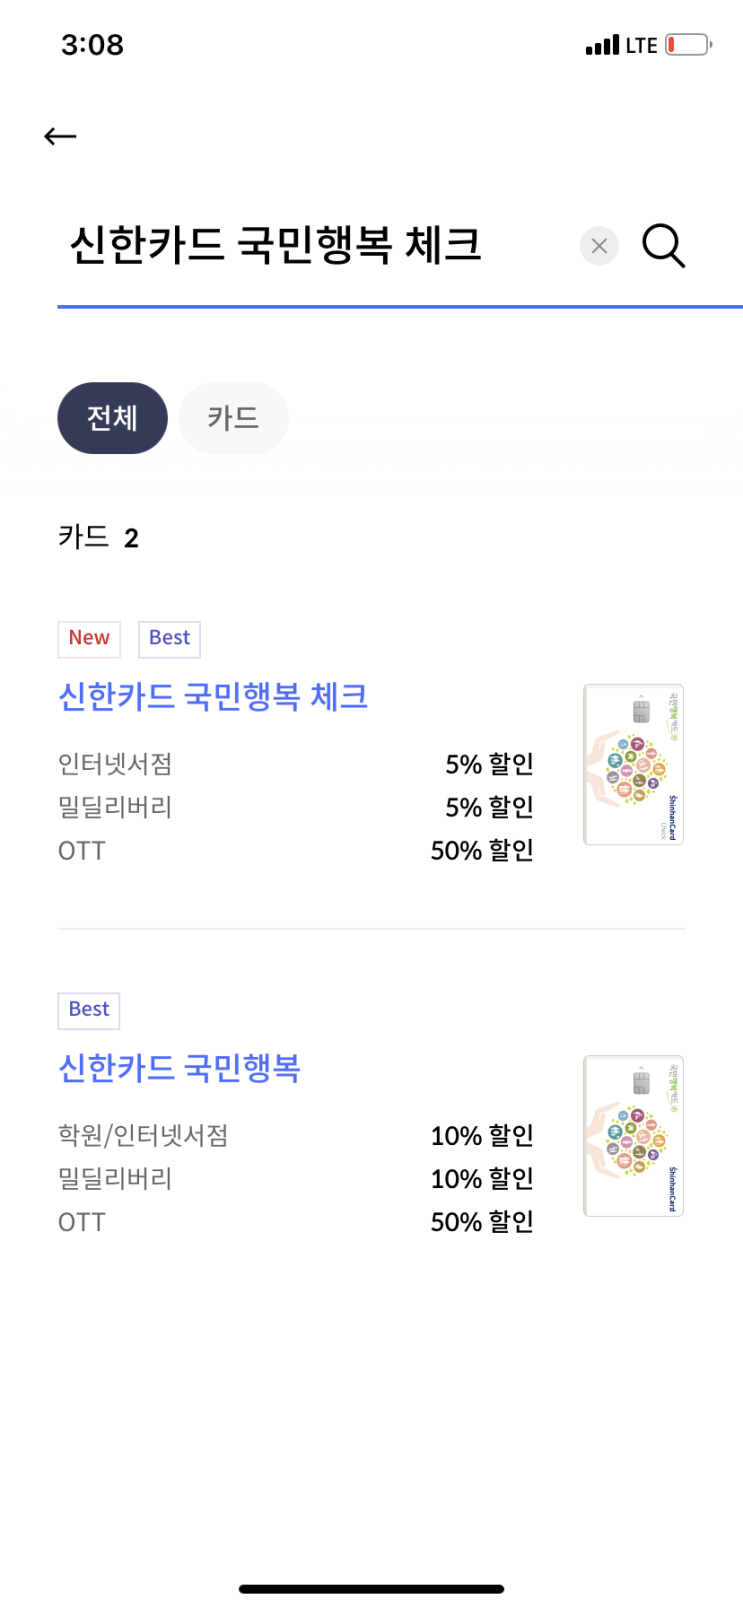743x1608 pixels.
Task: Tap the battery icon in status bar
Action: tap(688, 45)
